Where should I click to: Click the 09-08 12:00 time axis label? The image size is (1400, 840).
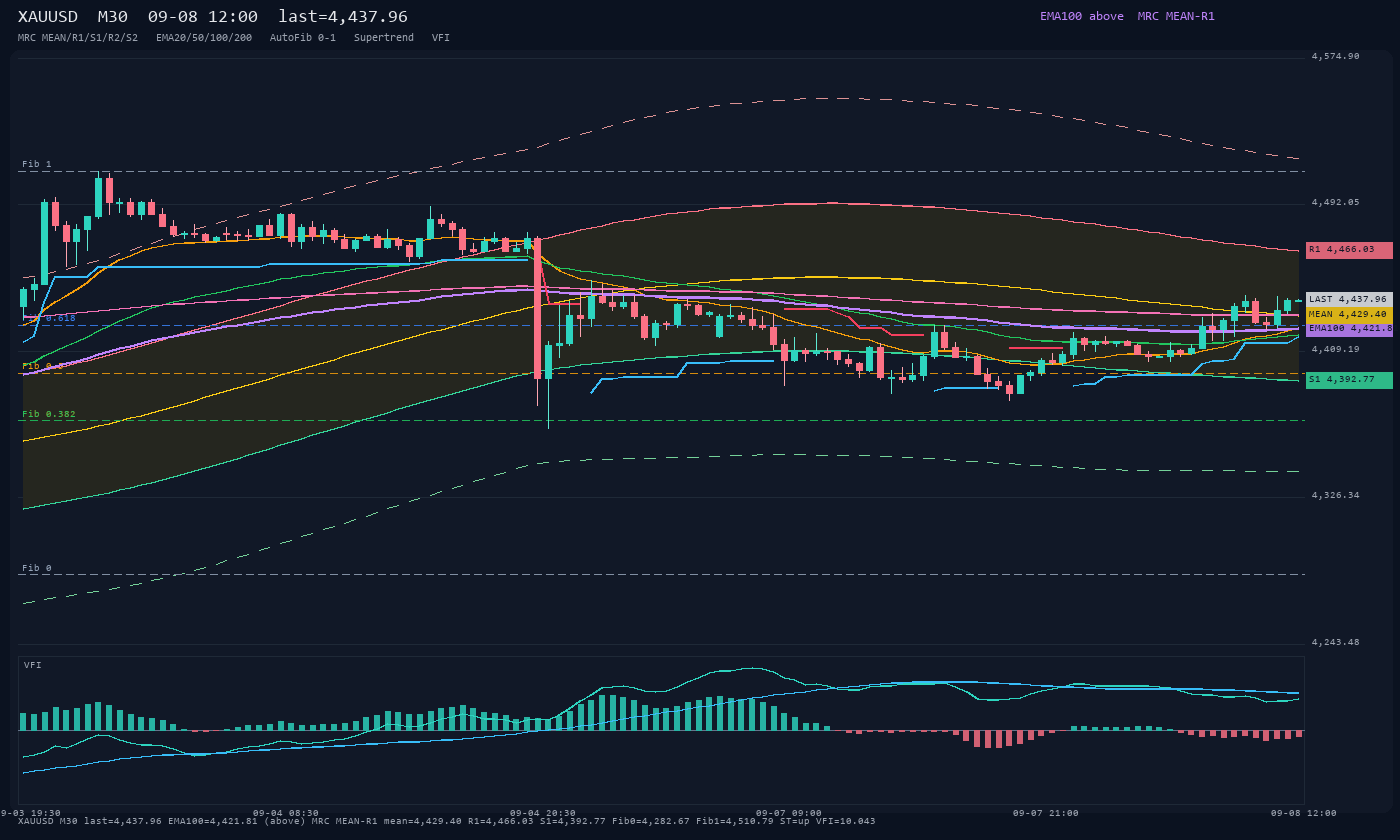1304,813
